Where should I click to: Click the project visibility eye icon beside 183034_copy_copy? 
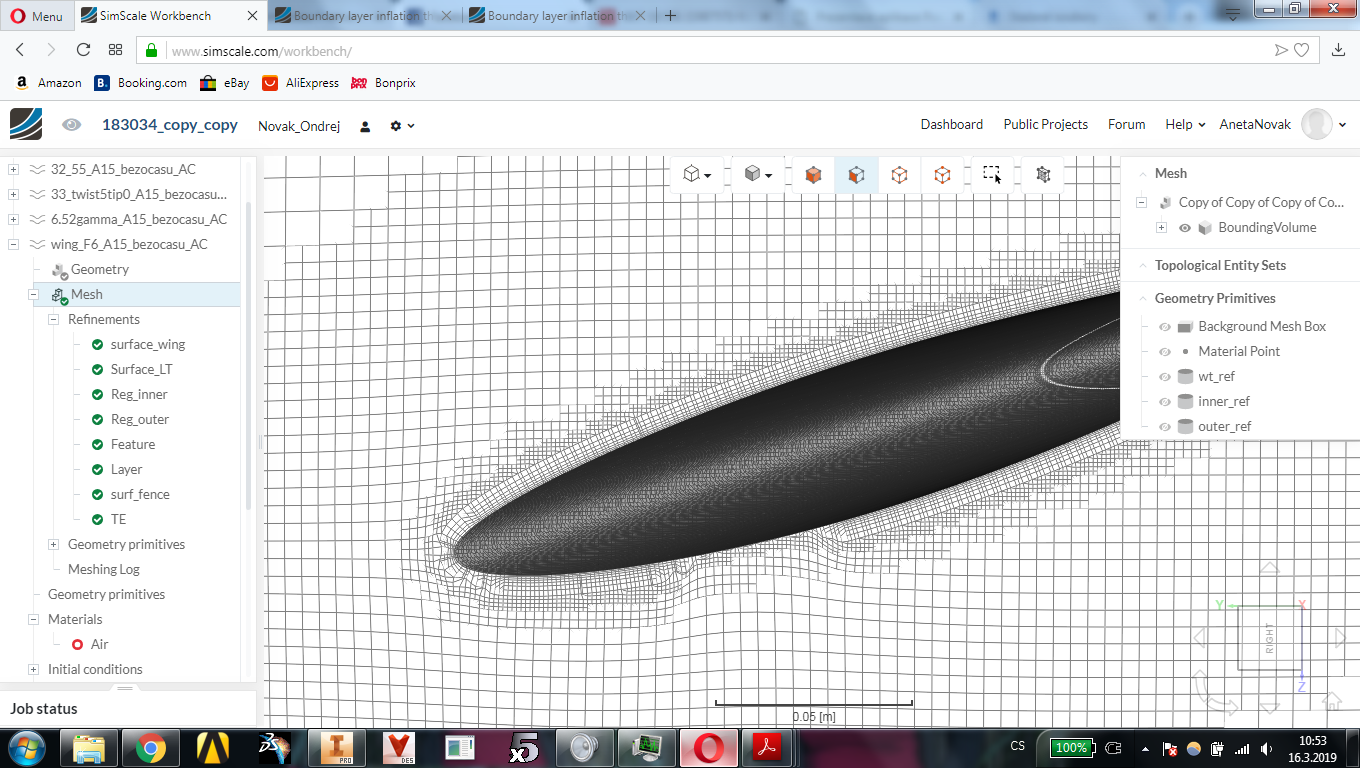[72, 125]
